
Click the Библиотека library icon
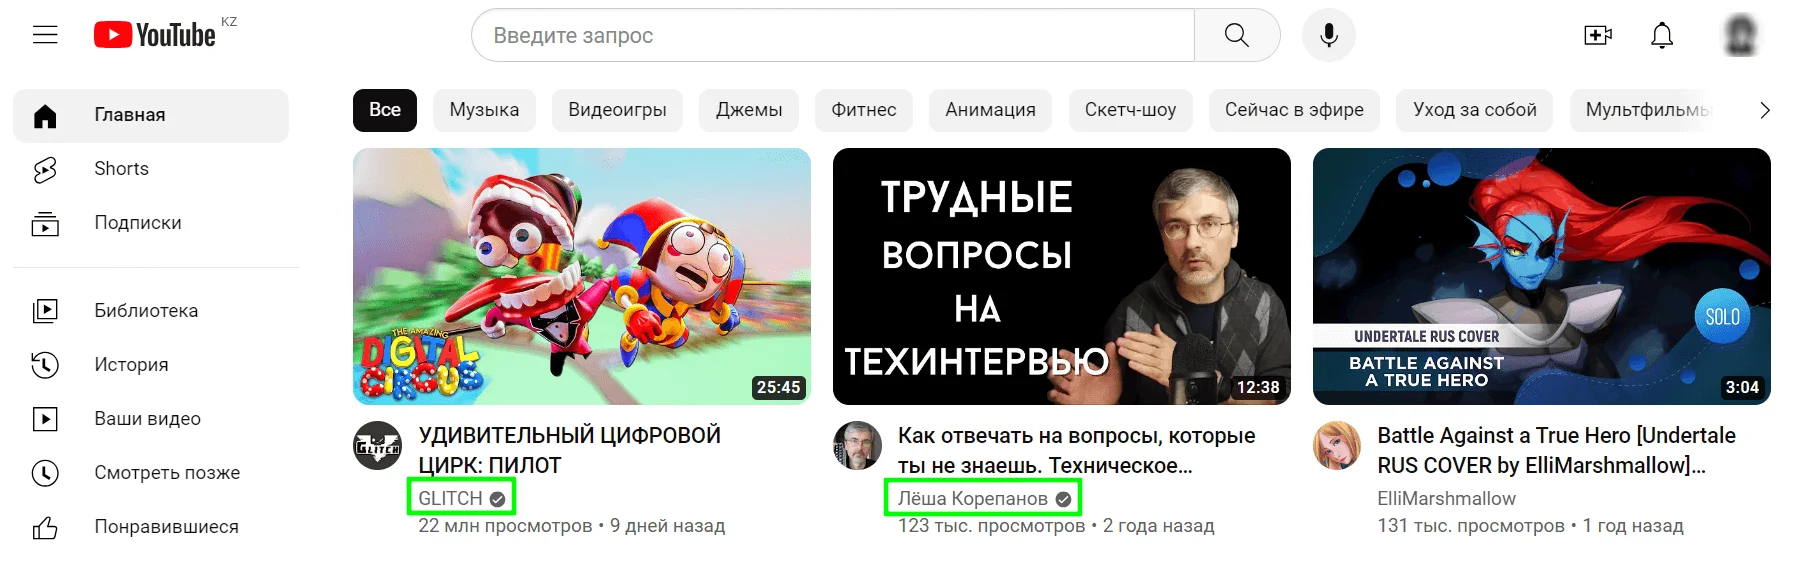(45, 311)
